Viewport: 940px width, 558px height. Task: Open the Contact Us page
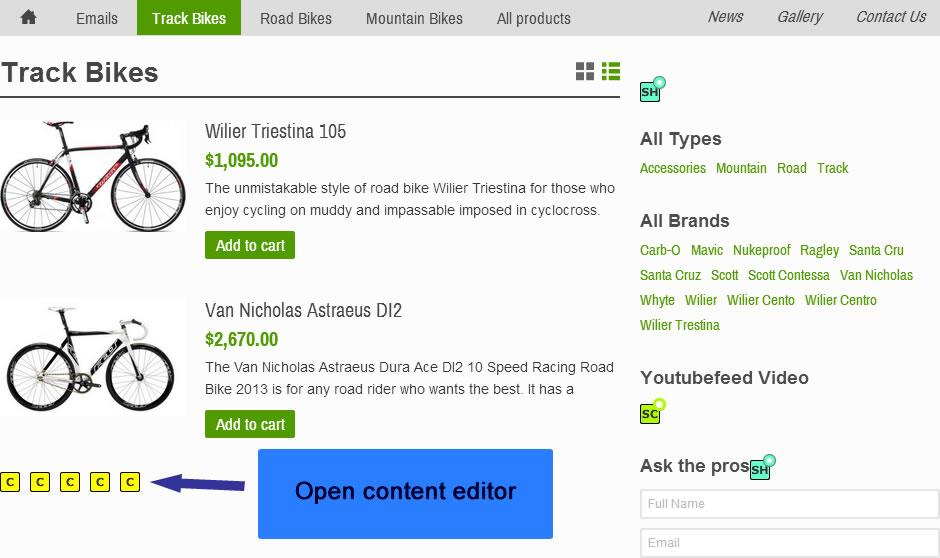coord(891,17)
